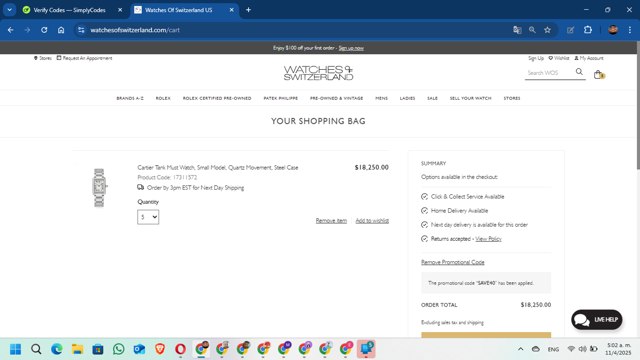This screenshot has width=640, height=360.
Task: Open the Sale menu
Action: (x=432, y=98)
